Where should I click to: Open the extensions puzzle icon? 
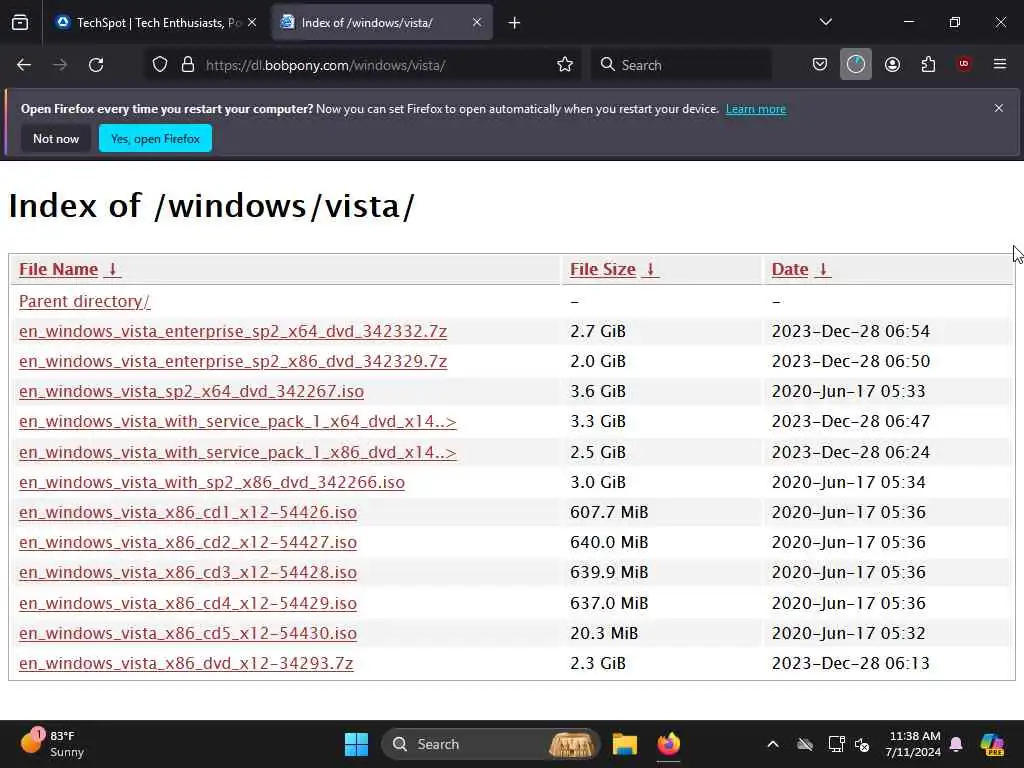coord(928,65)
